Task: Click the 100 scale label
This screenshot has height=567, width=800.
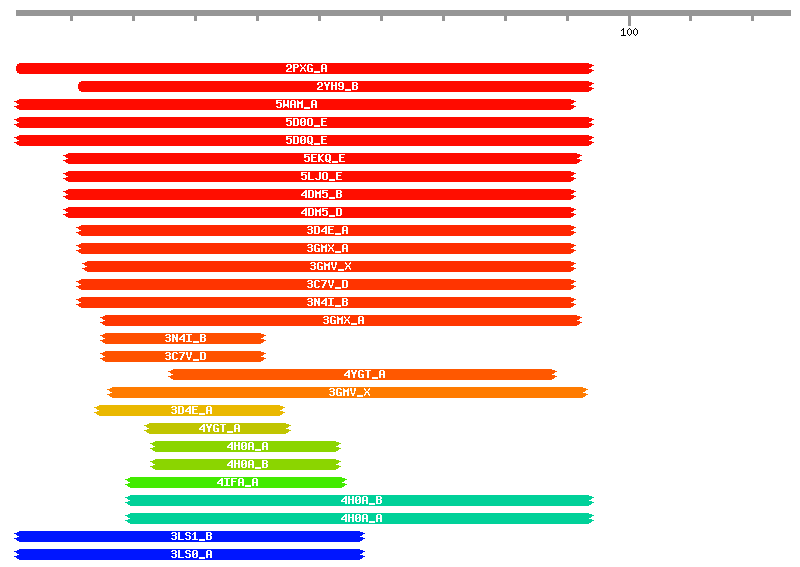Action: click(x=629, y=32)
